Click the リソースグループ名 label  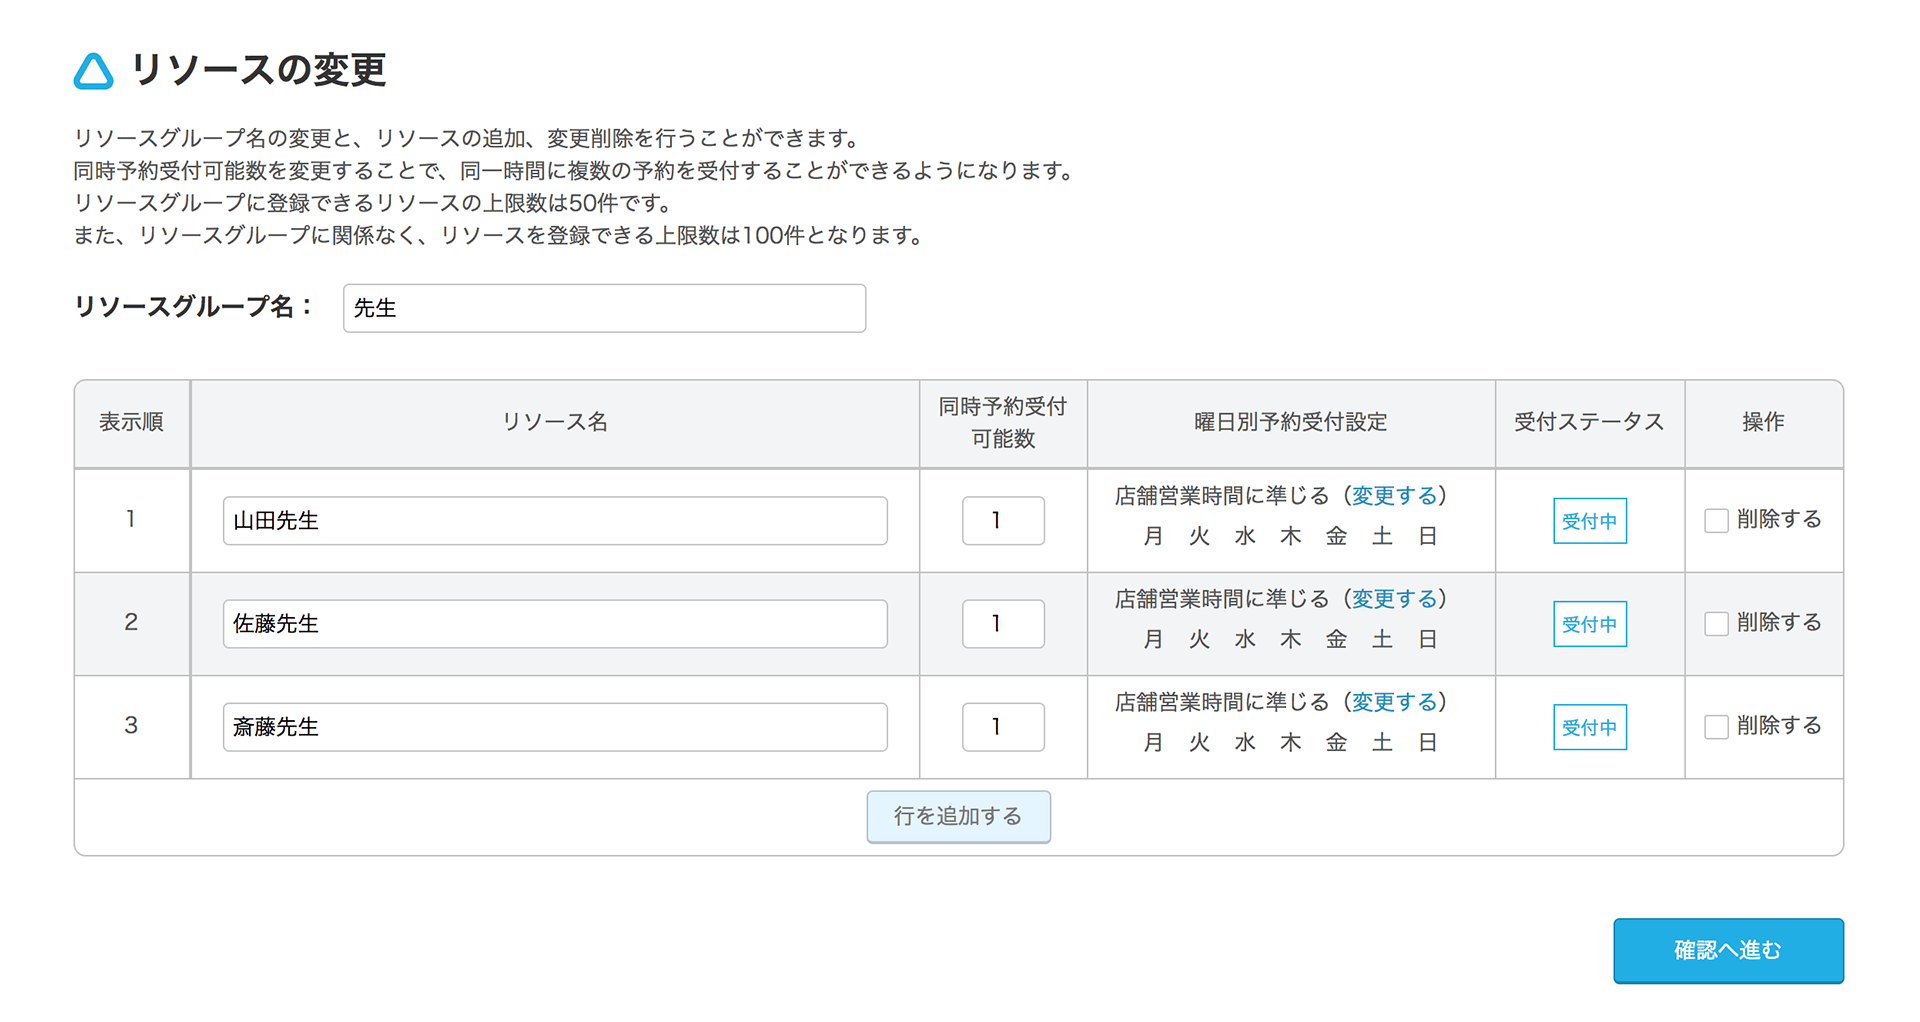[193, 307]
